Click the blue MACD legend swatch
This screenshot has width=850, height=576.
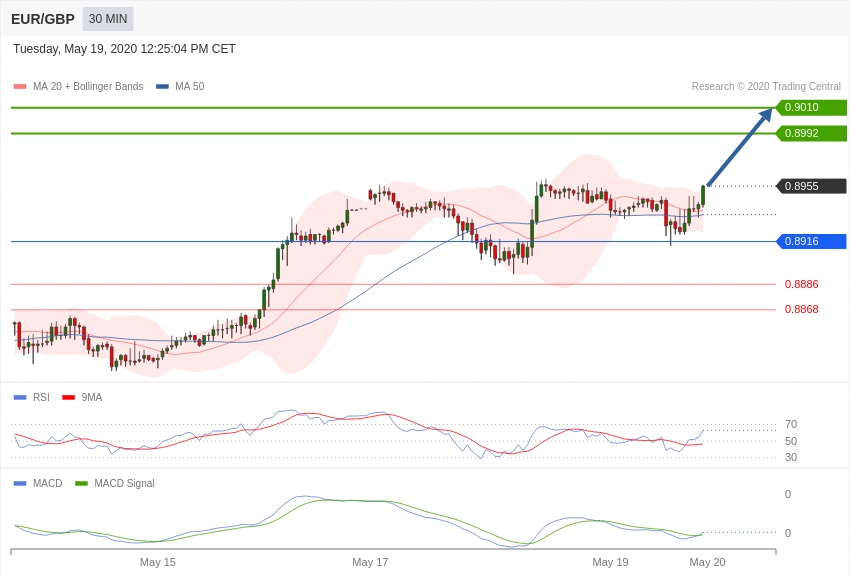[20, 484]
